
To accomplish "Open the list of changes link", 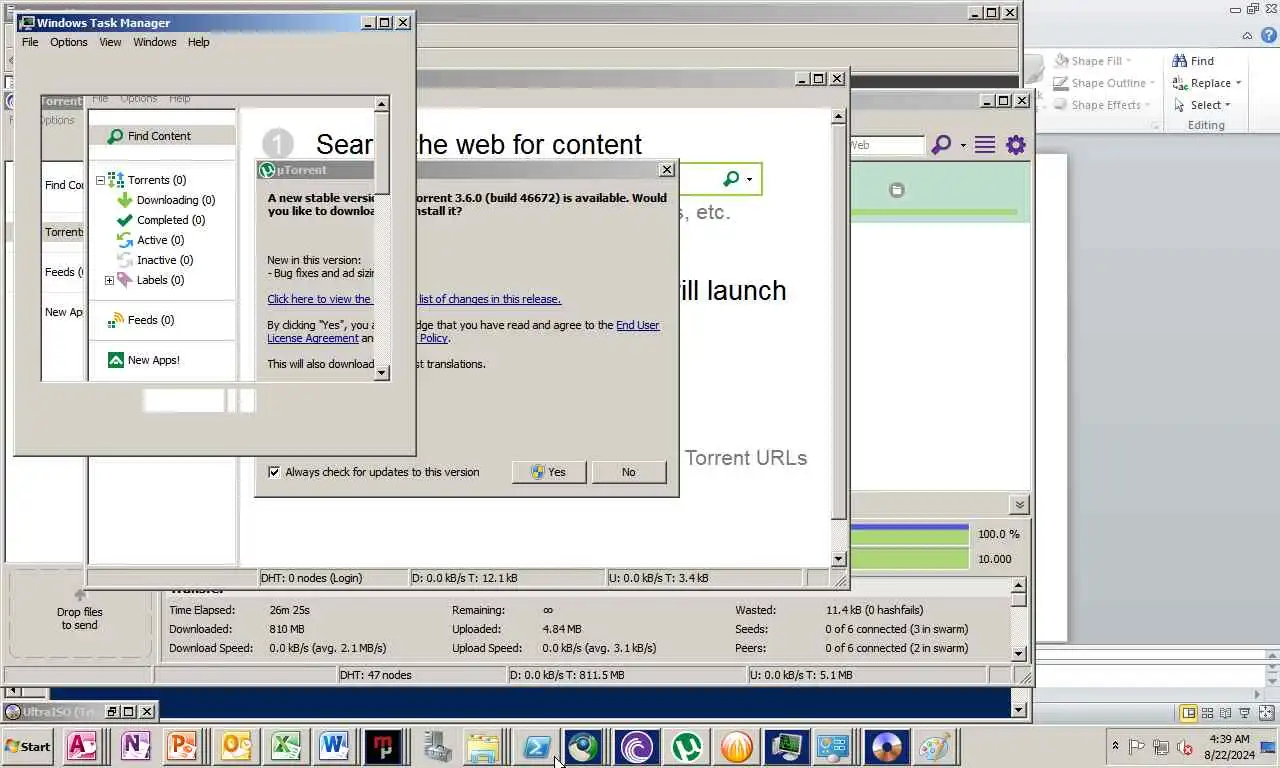I will [414, 299].
